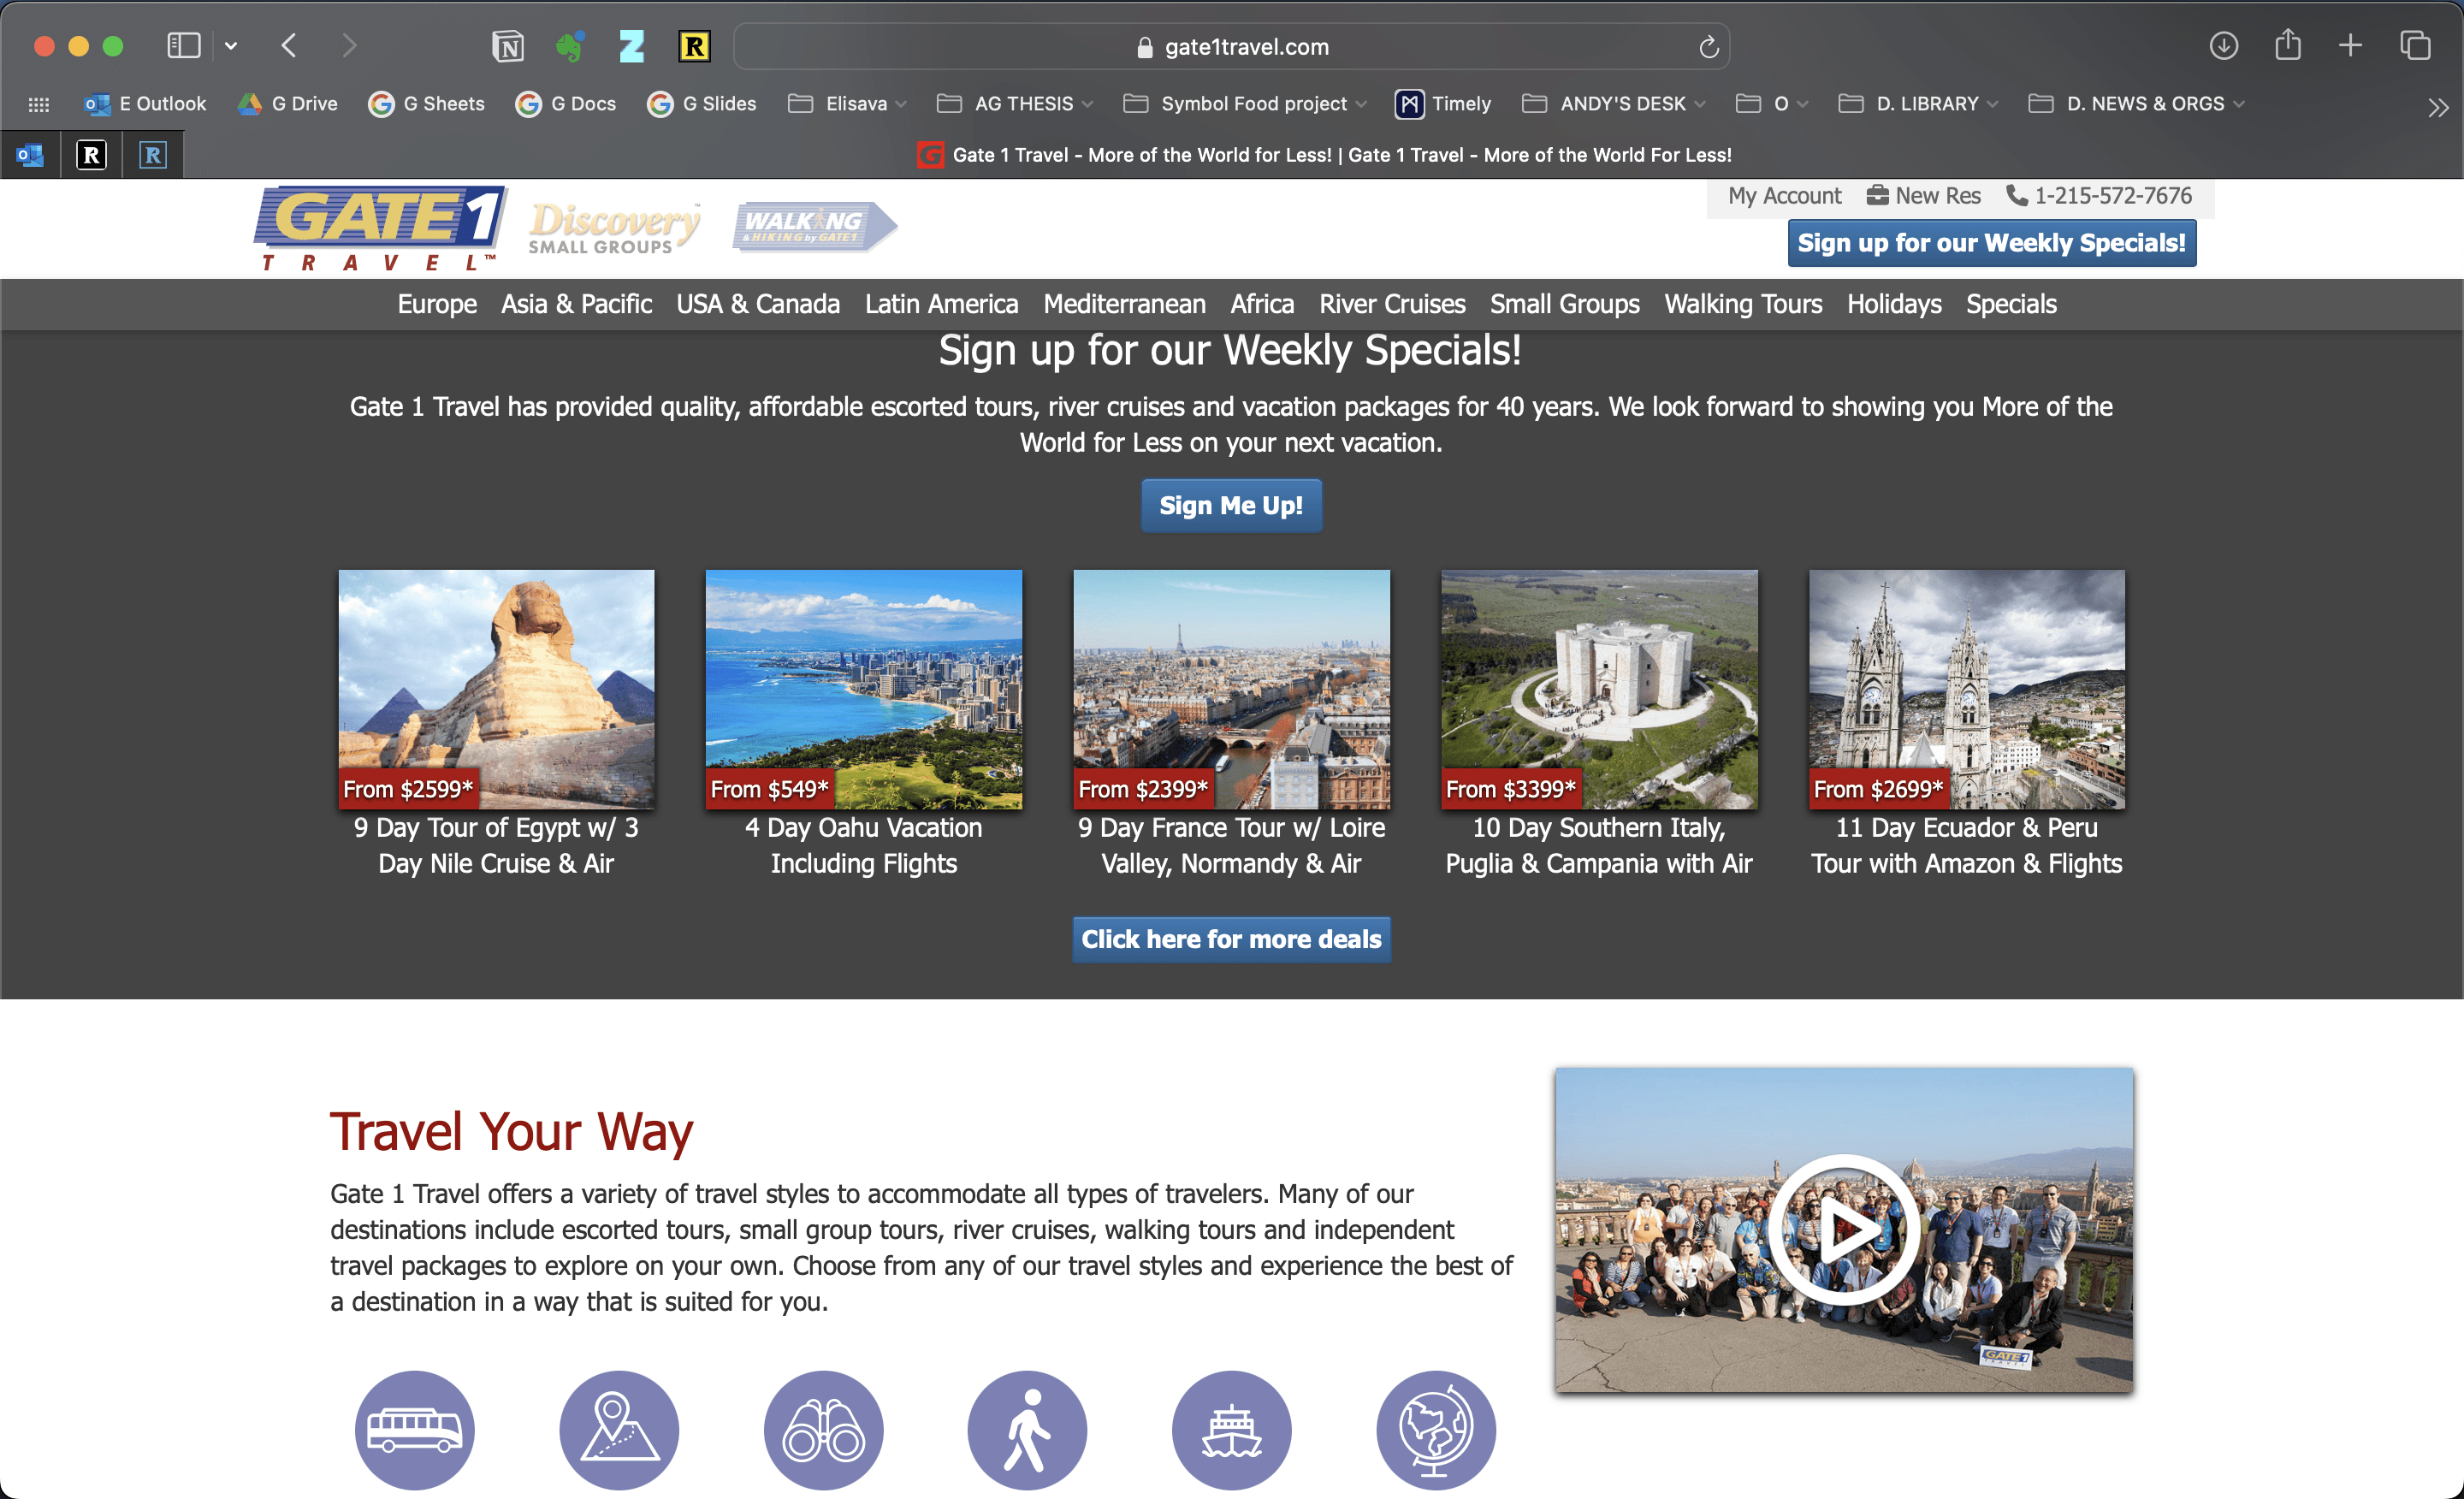Image resolution: width=2464 pixels, height=1499 pixels.
Task: Open a new tab with plus
Action: [2351, 46]
